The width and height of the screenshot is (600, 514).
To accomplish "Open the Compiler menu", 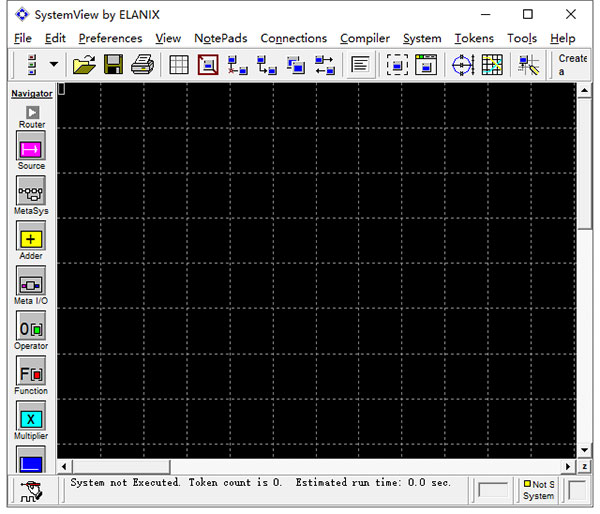I will (365, 38).
